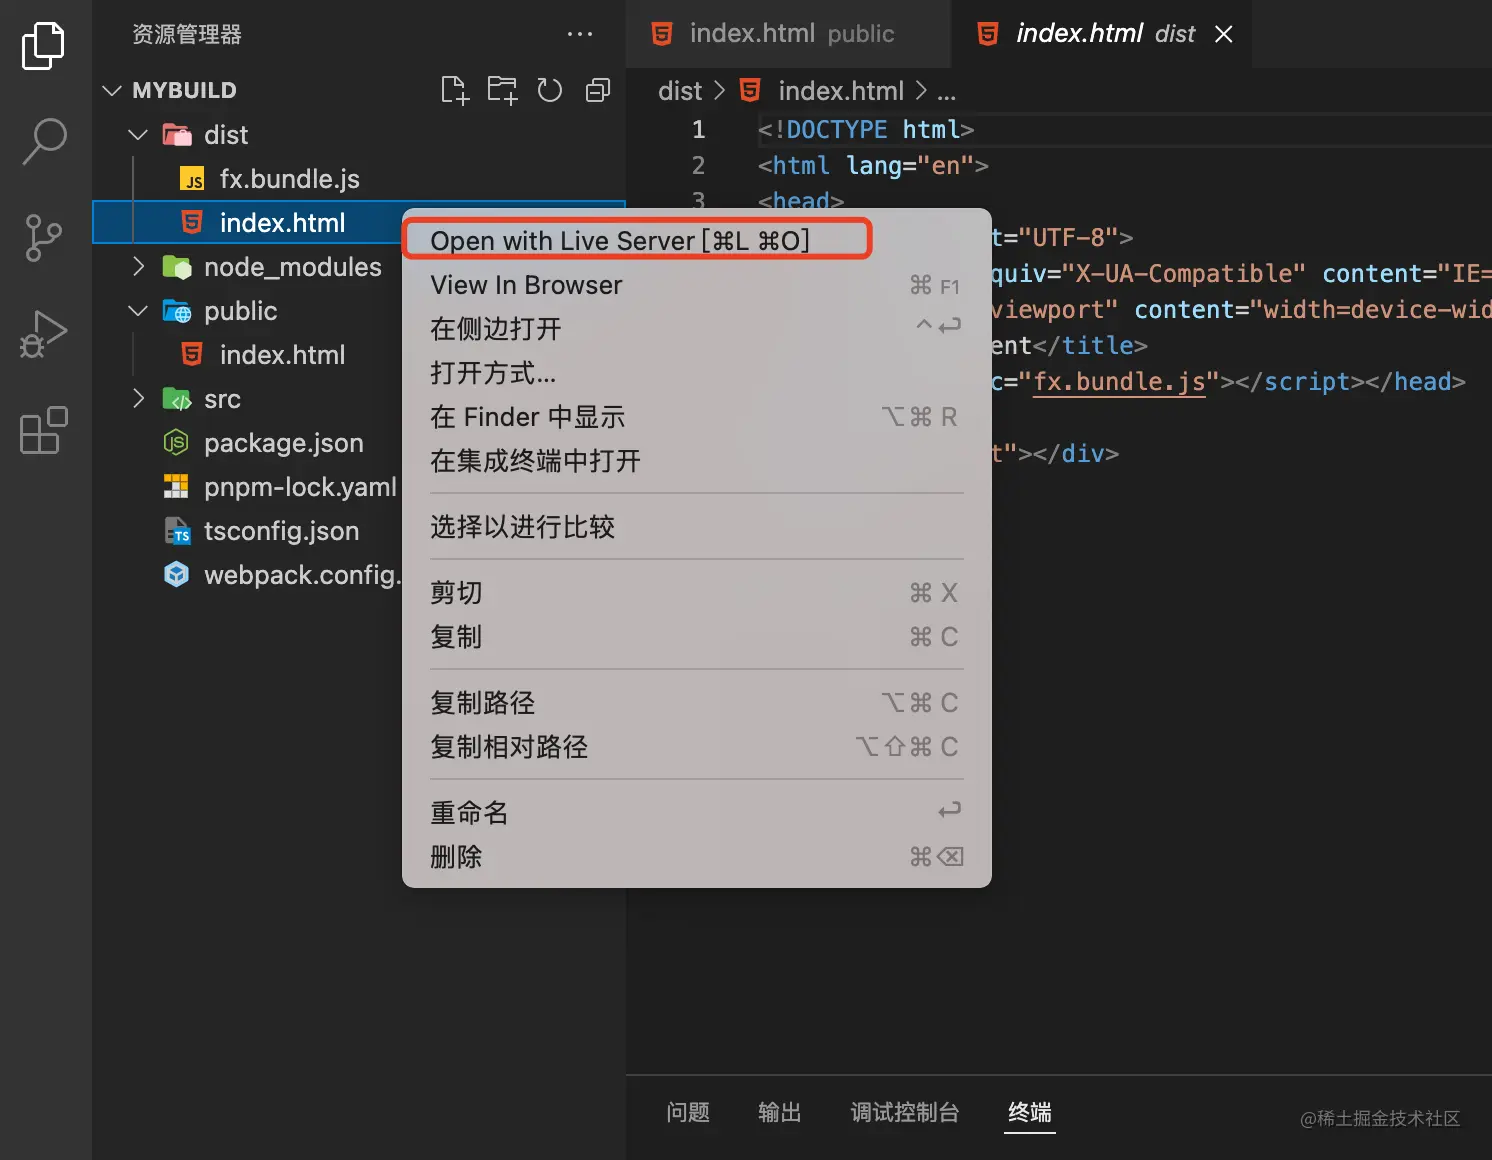This screenshot has width=1492, height=1160.
Task: Click the pnpm-lock.yaml file icon
Action: [x=176, y=487]
